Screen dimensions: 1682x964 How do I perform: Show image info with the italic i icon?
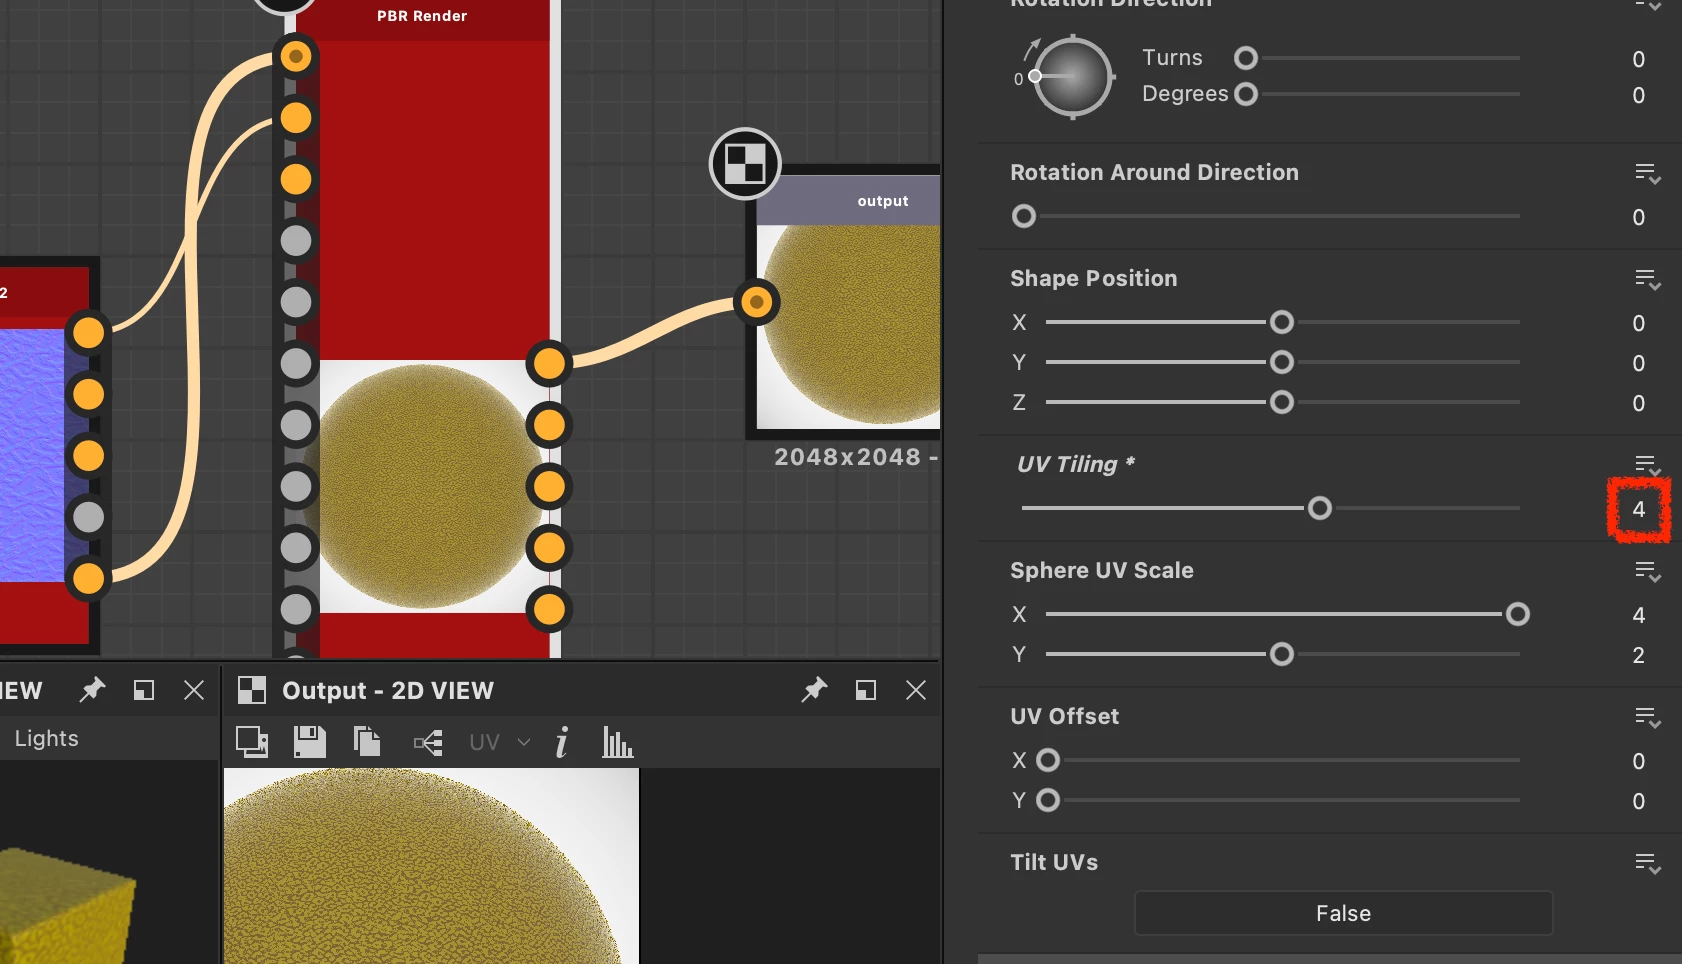(x=562, y=742)
